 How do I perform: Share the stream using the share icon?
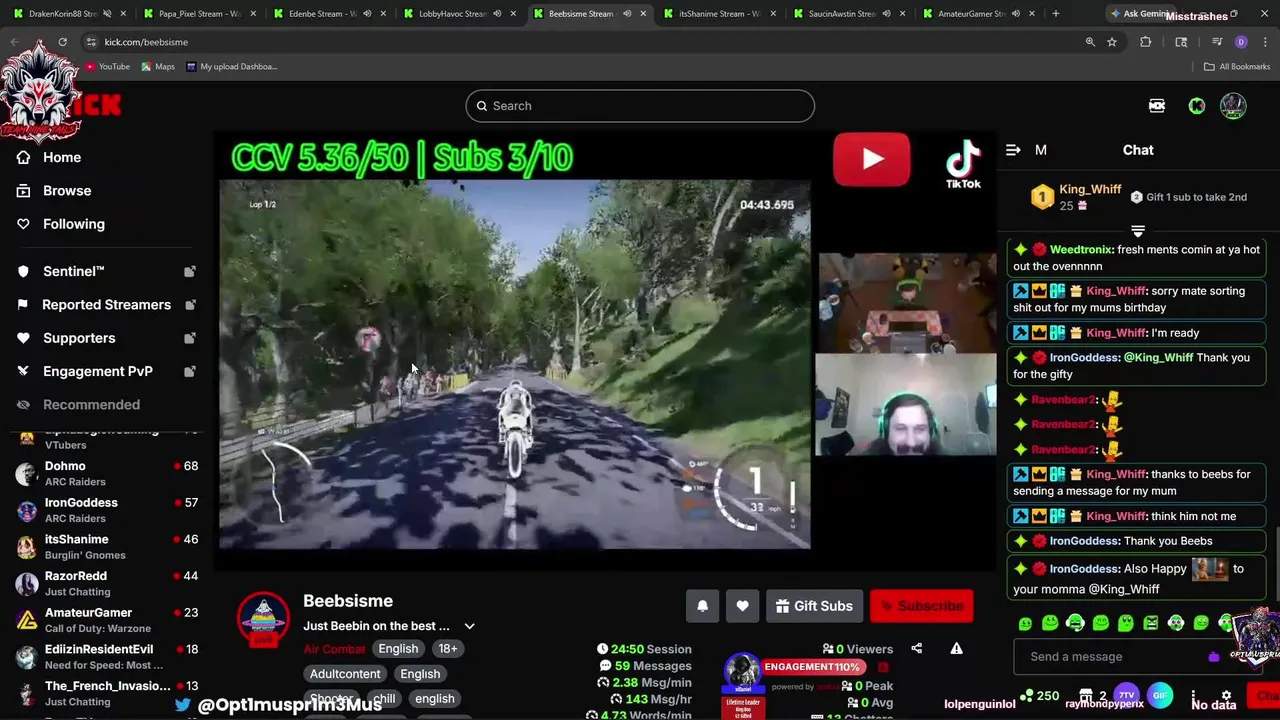click(x=916, y=649)
